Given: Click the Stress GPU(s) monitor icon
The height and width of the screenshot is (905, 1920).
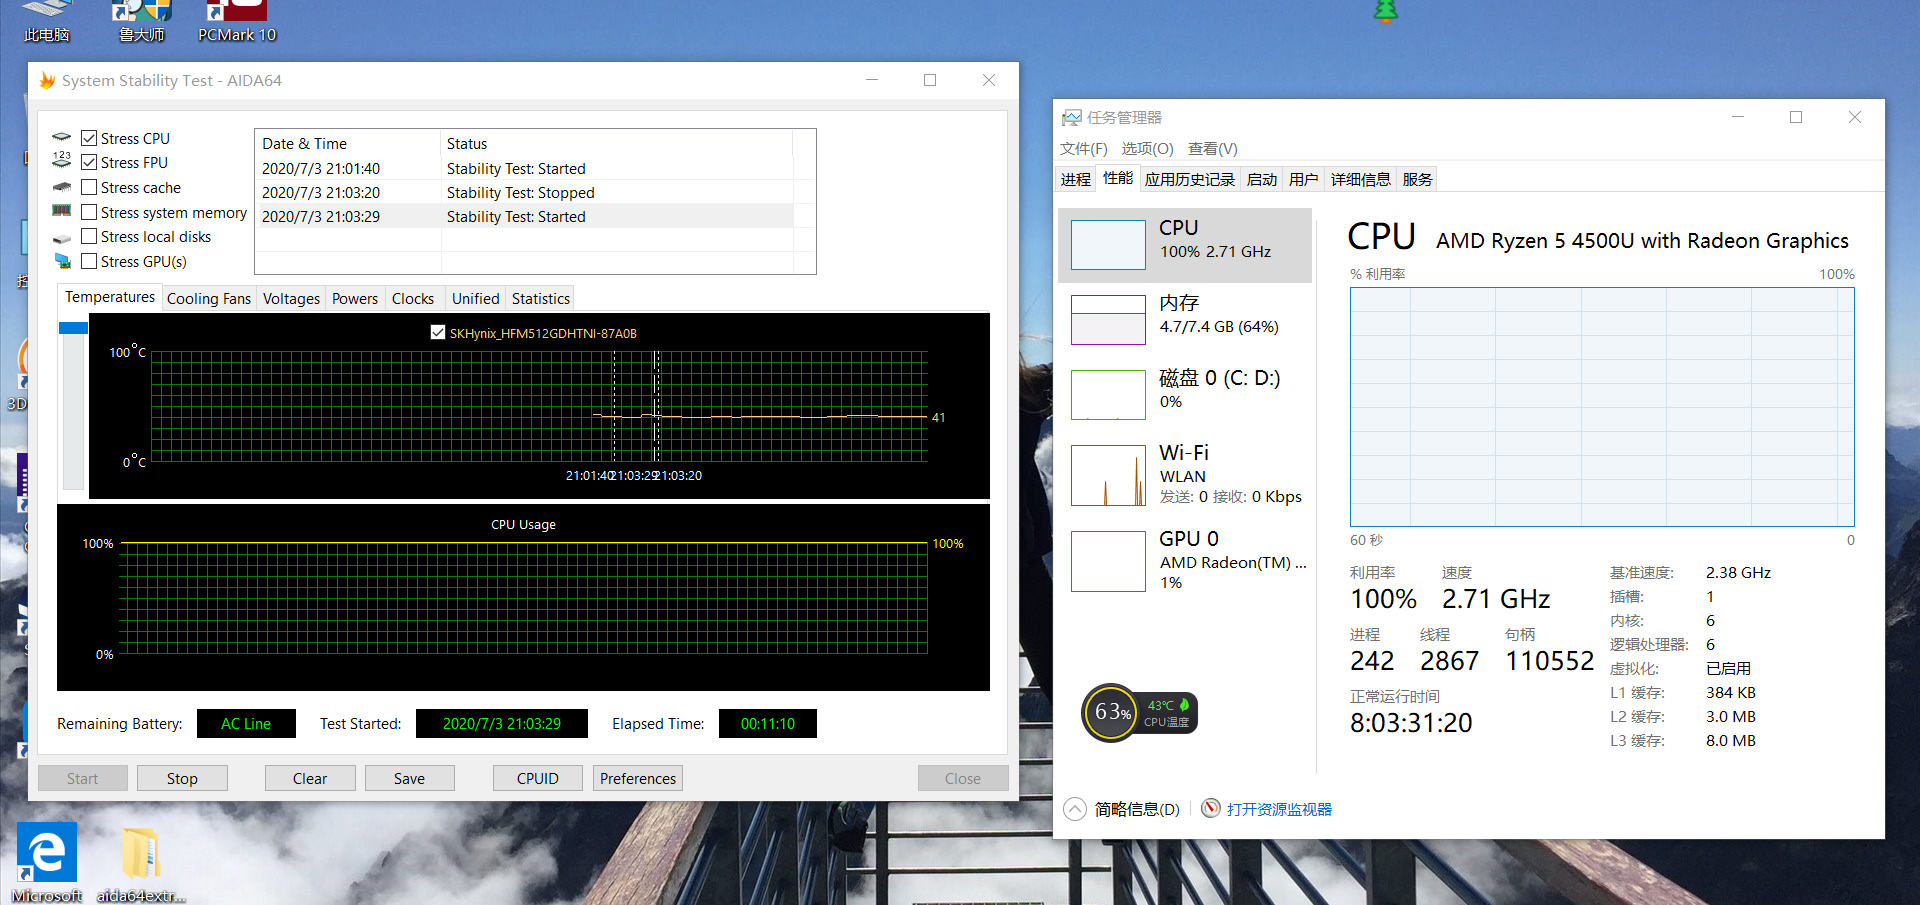Looking at the screenshot, I should tap(62, 261).
